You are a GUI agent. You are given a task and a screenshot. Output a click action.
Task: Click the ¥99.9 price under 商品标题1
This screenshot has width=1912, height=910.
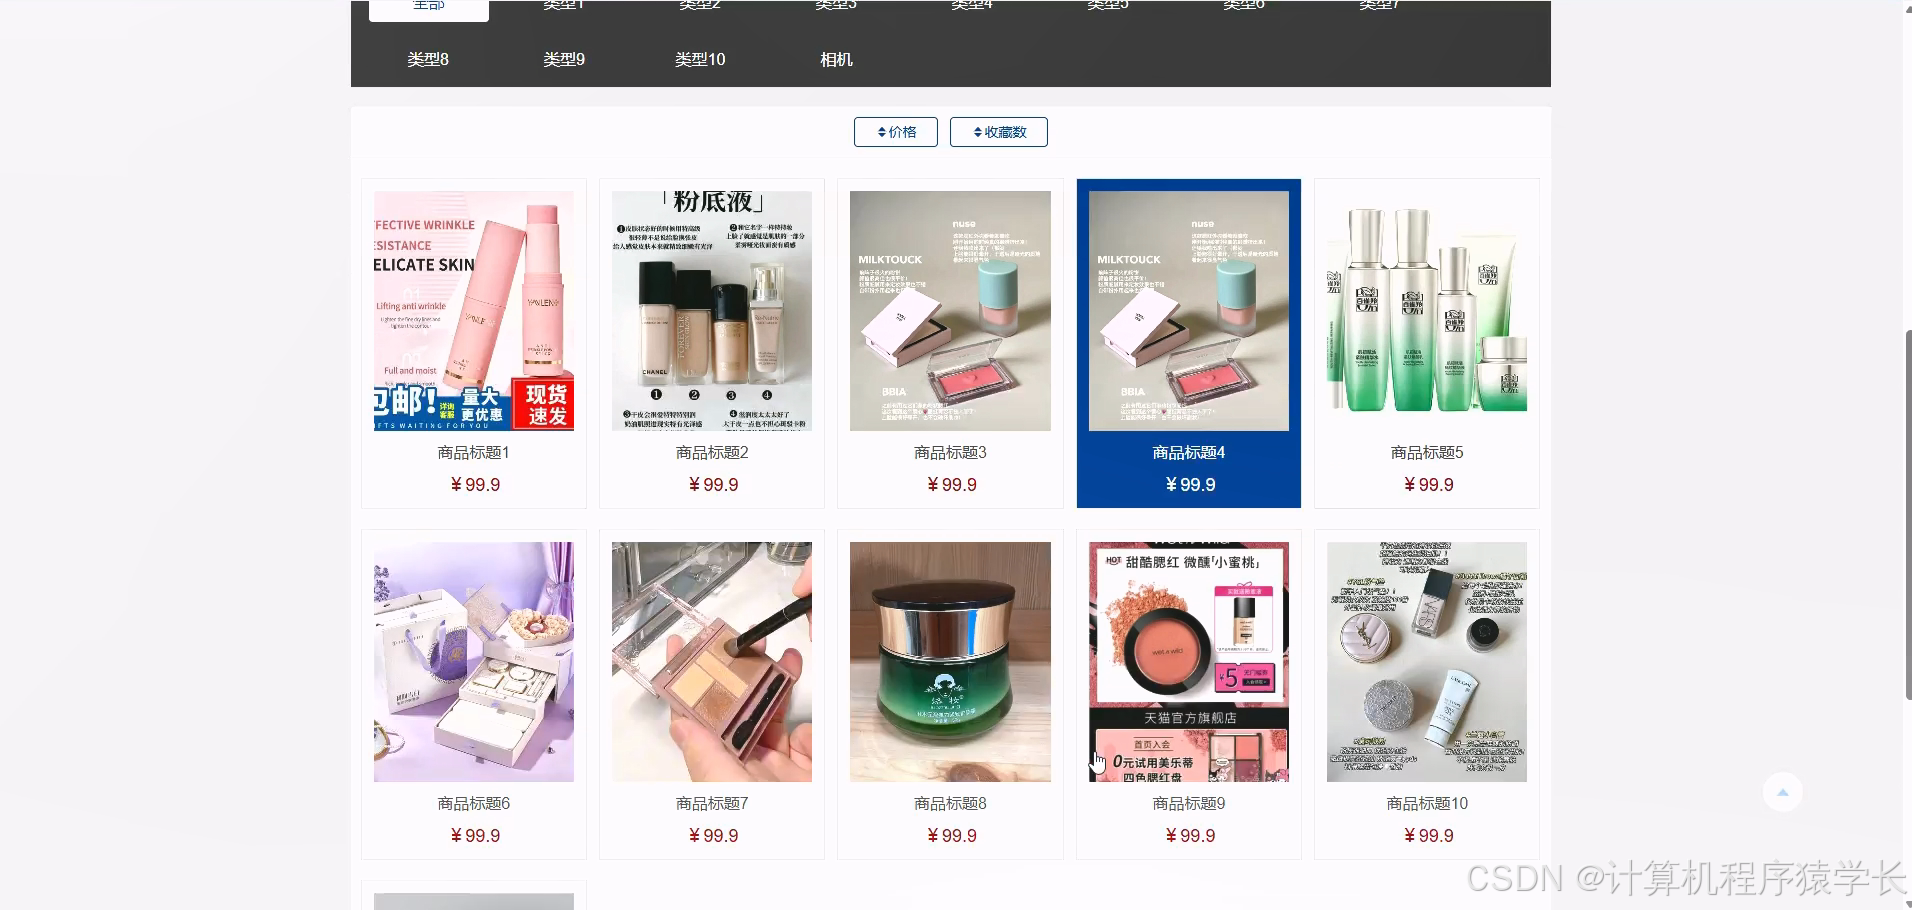point(475,485)
